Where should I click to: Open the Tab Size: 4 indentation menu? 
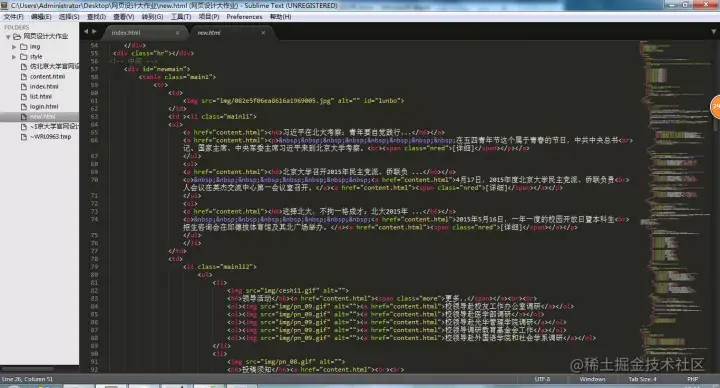642,379
